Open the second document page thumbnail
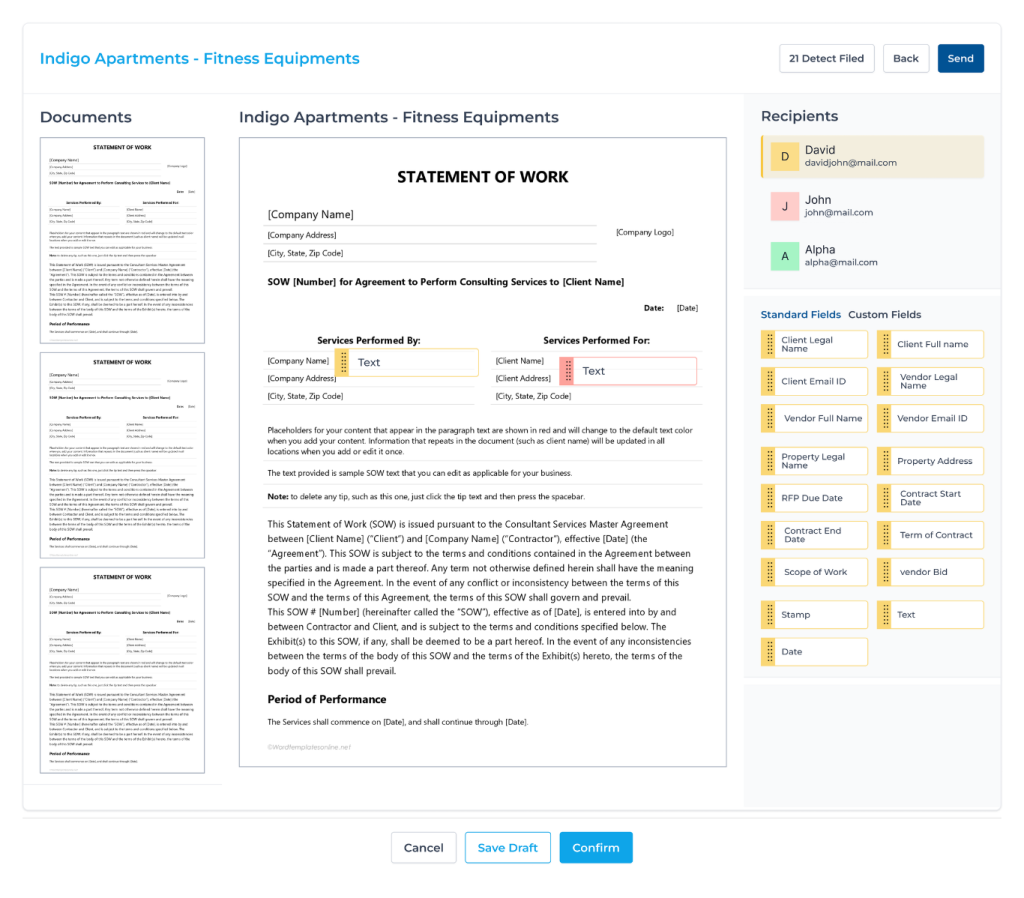 point(122,455)
